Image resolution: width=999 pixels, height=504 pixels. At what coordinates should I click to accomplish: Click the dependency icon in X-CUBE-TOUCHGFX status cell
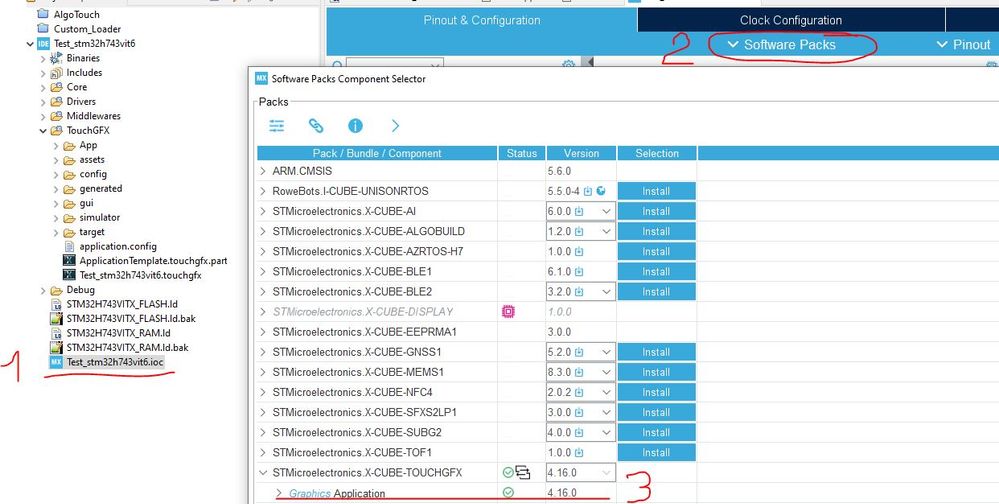tap(523, 472)
